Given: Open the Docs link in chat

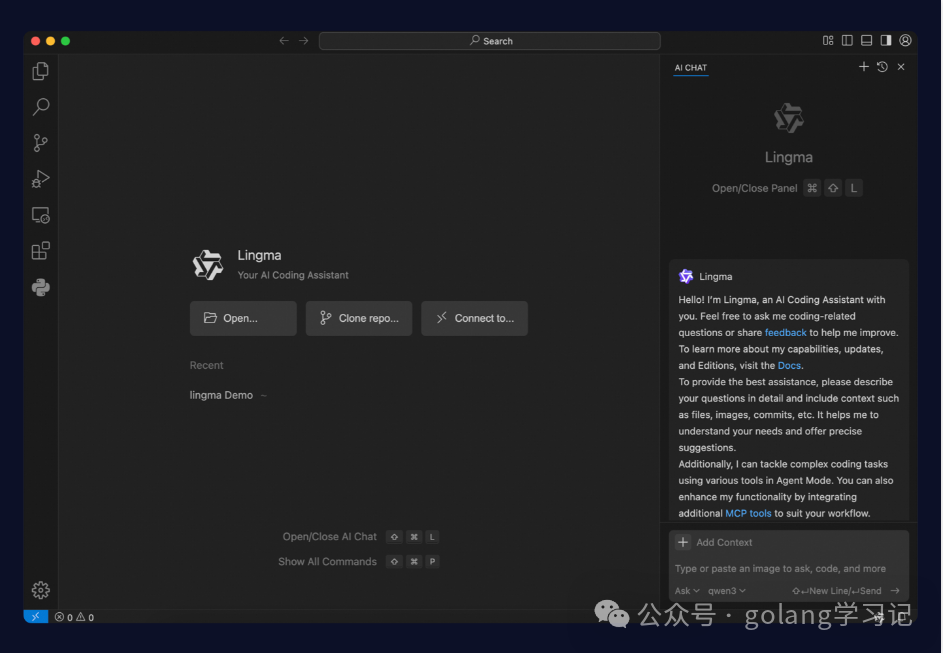Looking at the screenshot, I should 789,366.
